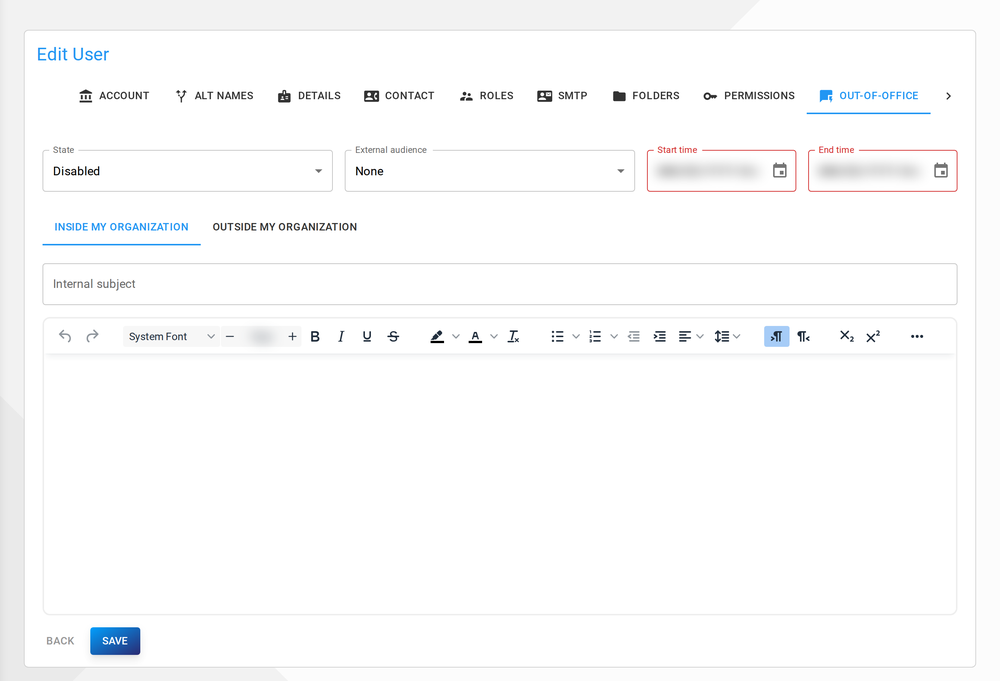Apply background highlight color
Viewport: 1000px width, 681px height.
click(x=437, y=336)
